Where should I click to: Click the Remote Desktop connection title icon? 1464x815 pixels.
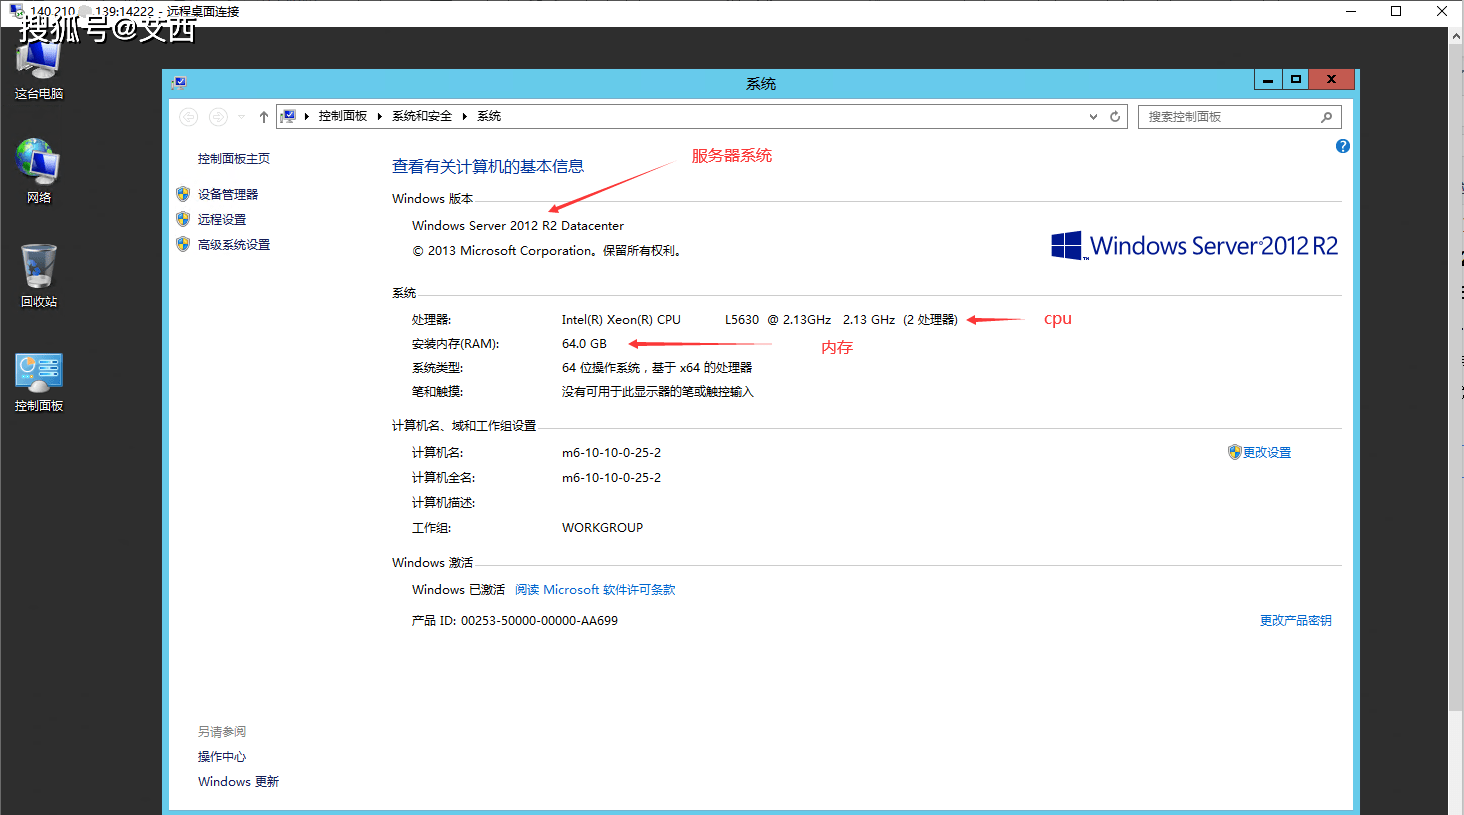pos(17,12)
